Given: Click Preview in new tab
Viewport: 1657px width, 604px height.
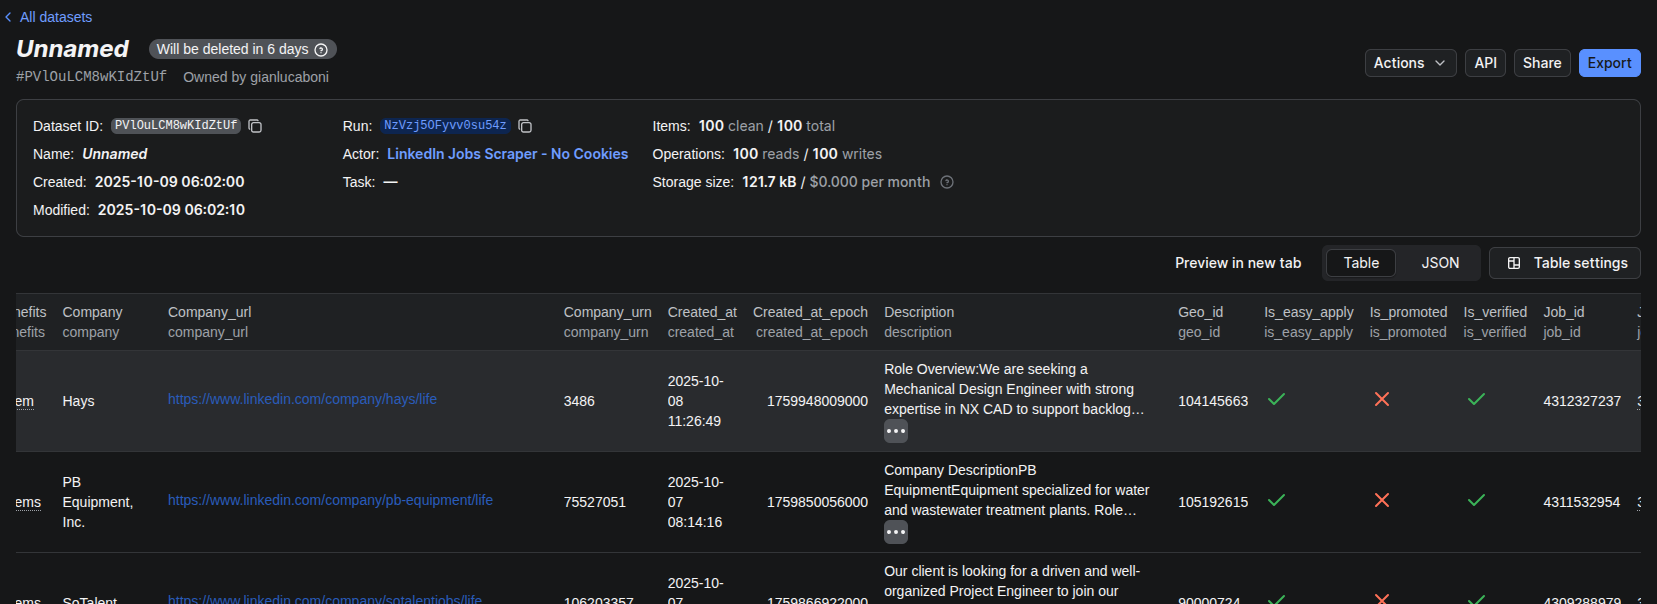Looking at the screenshot, I should click(1237, 263).
